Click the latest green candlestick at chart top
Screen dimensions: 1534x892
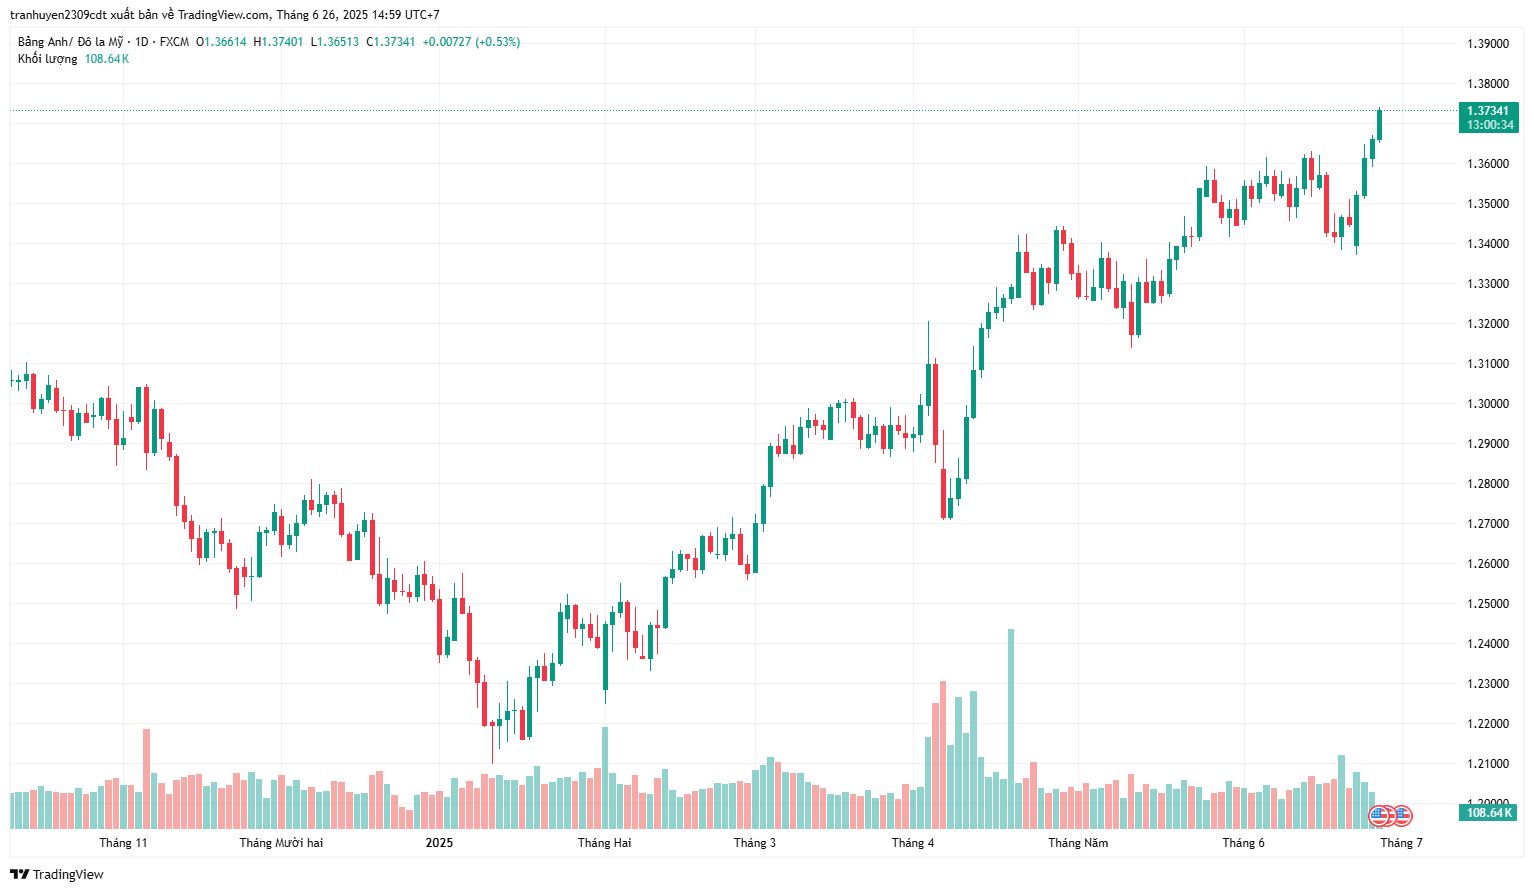point(1379,125)
